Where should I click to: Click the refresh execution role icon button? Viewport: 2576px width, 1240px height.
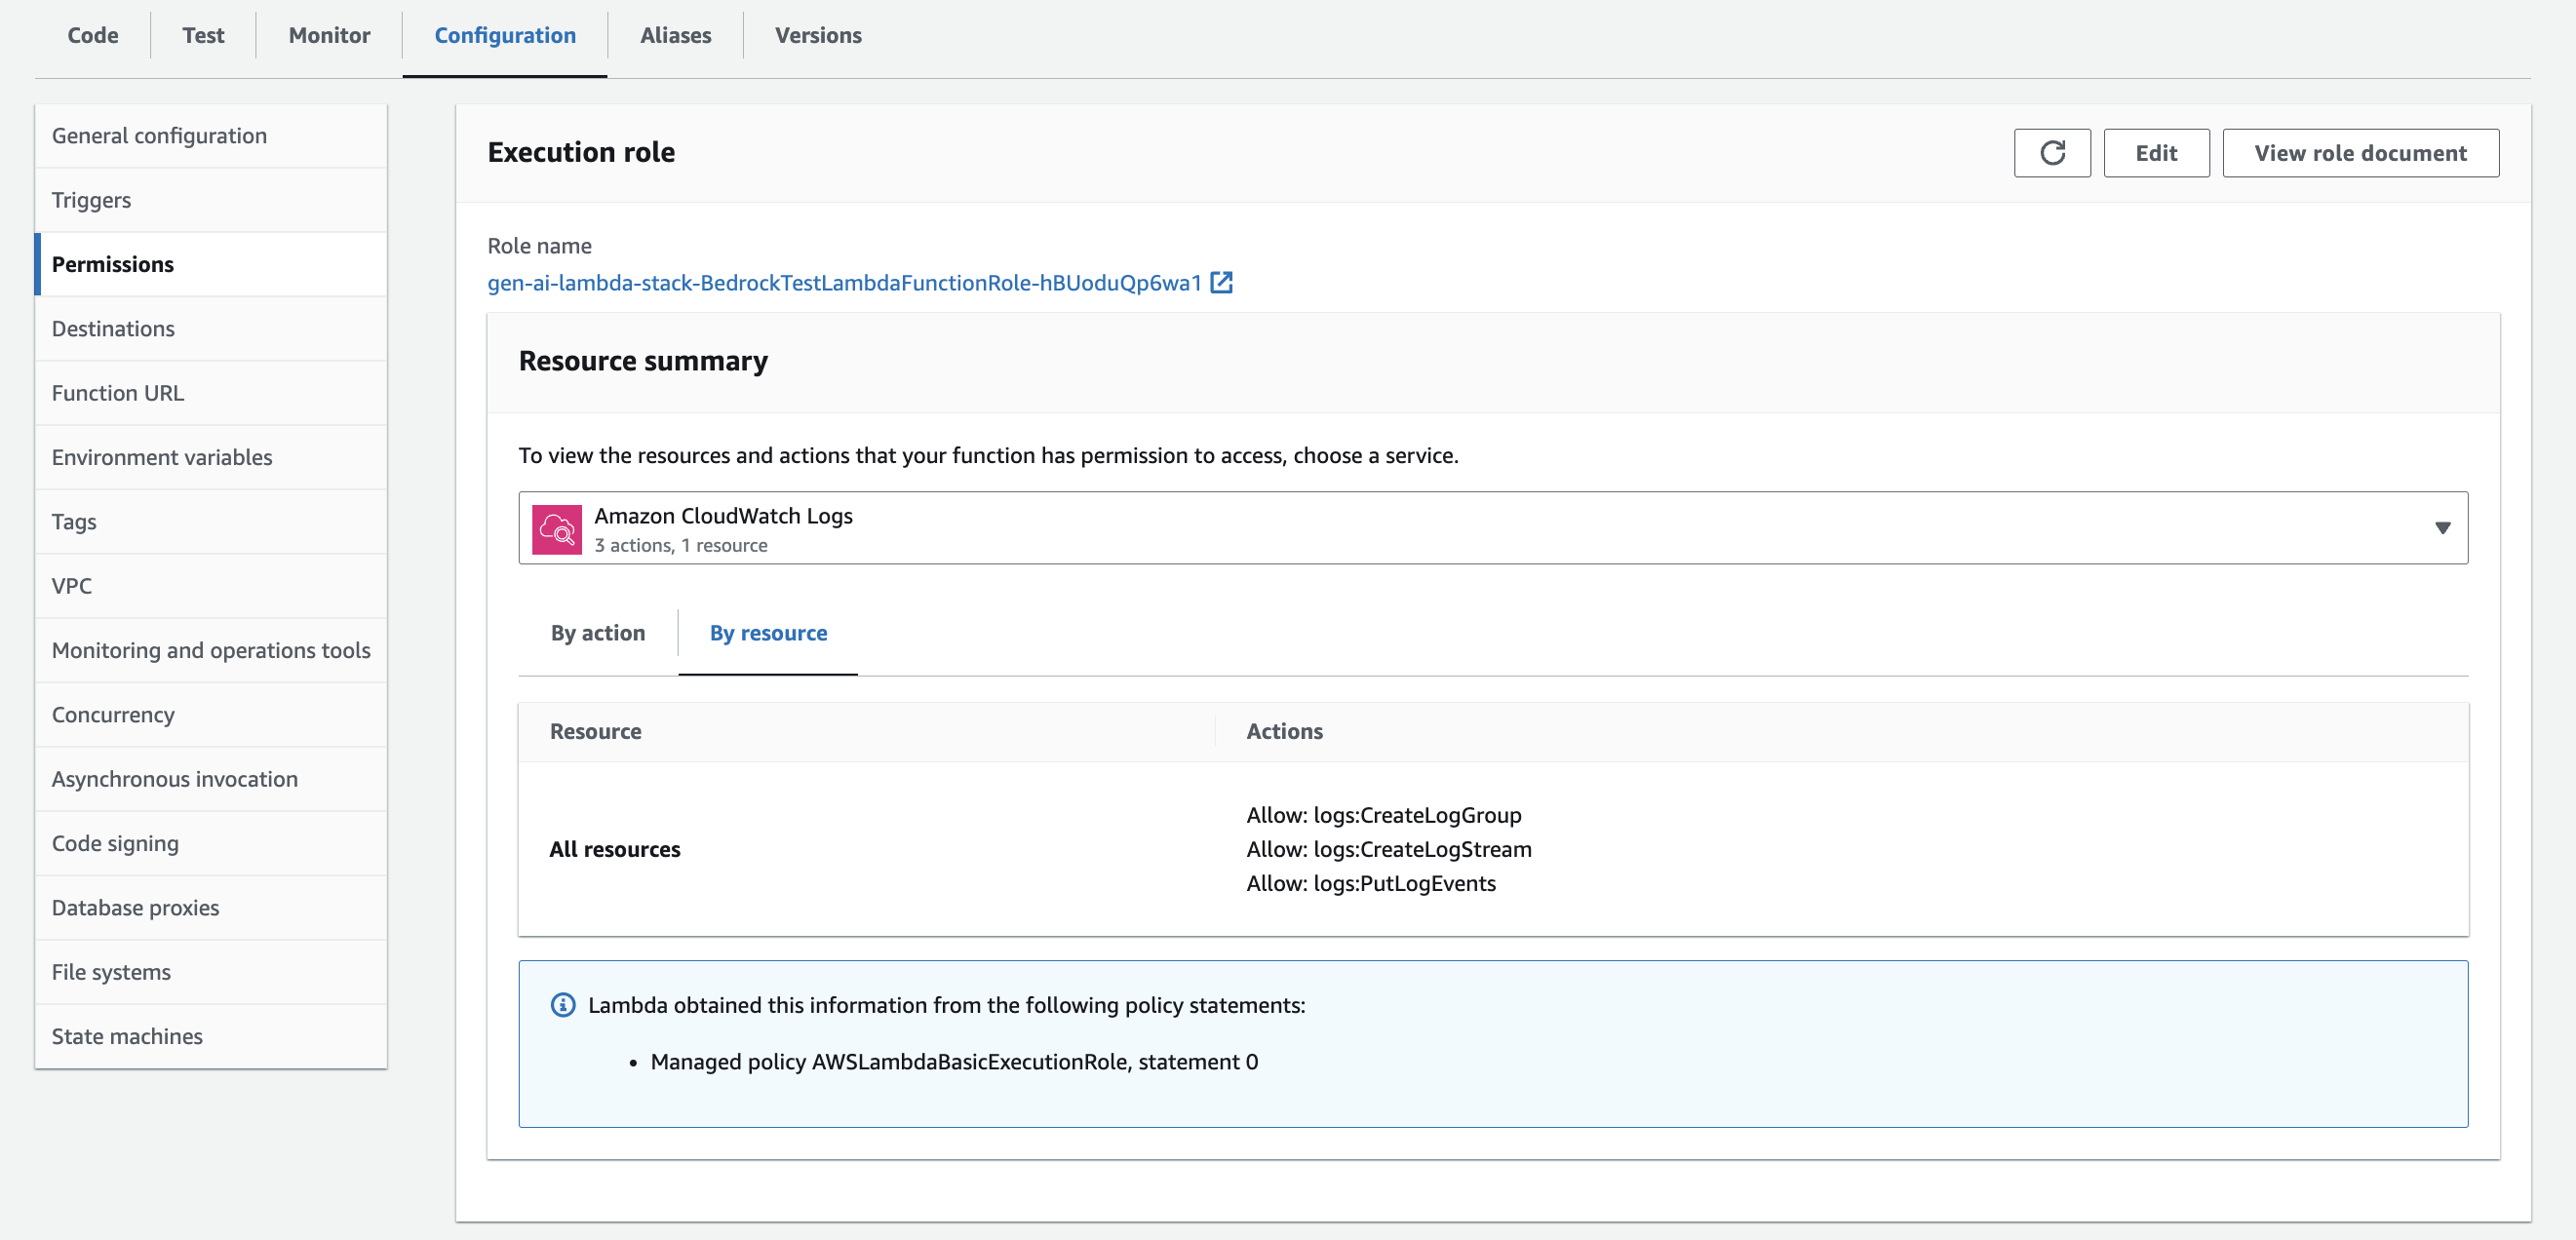pos(2051,153)
